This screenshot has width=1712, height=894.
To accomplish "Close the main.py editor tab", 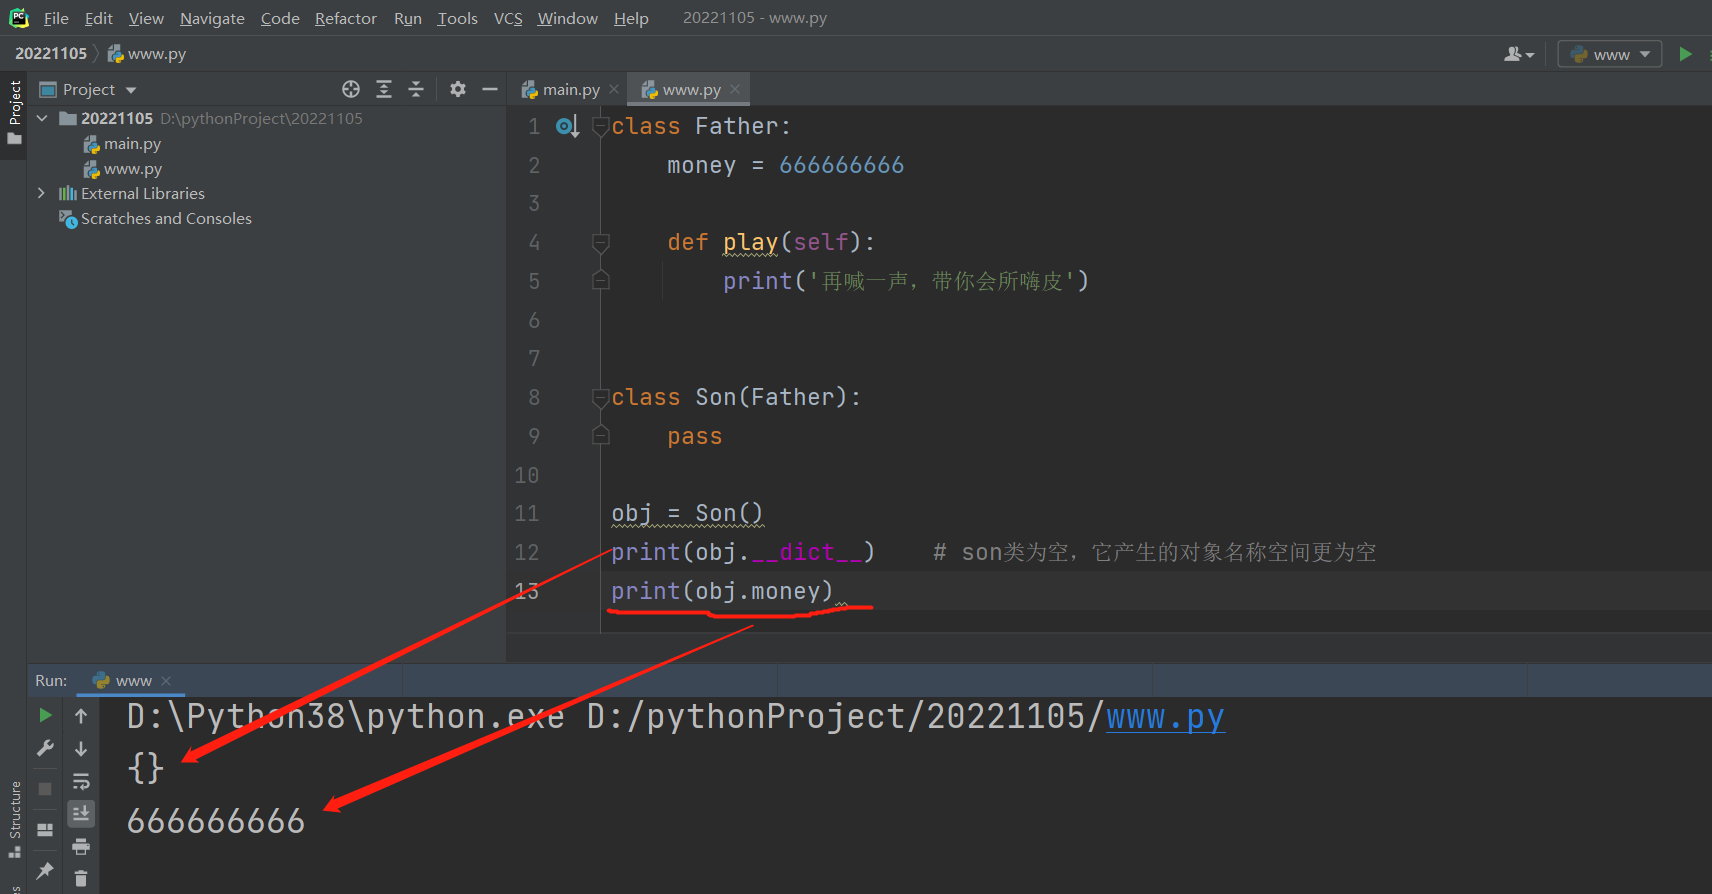I will 614,89.
